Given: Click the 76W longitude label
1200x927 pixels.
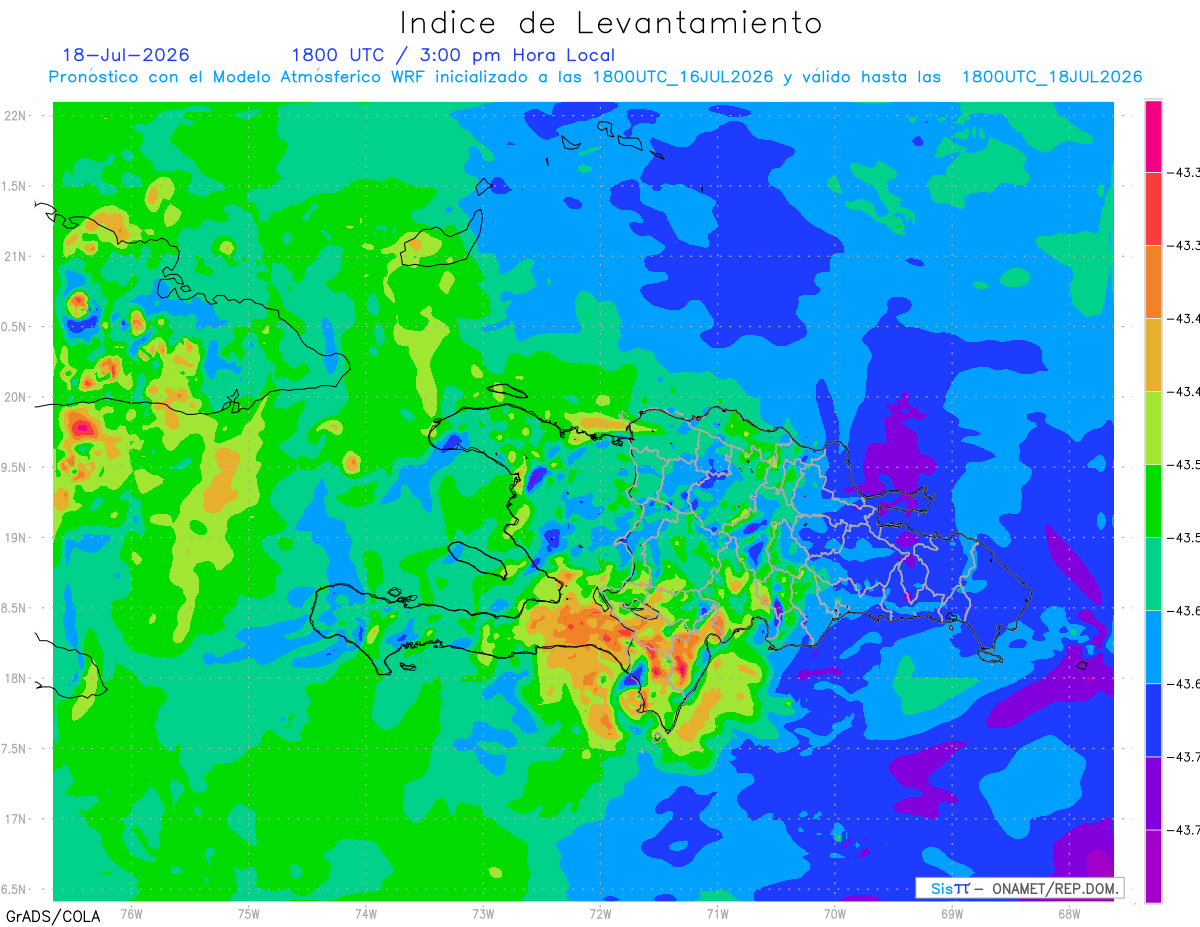Looking at the screenshot, I should point(131,914).
